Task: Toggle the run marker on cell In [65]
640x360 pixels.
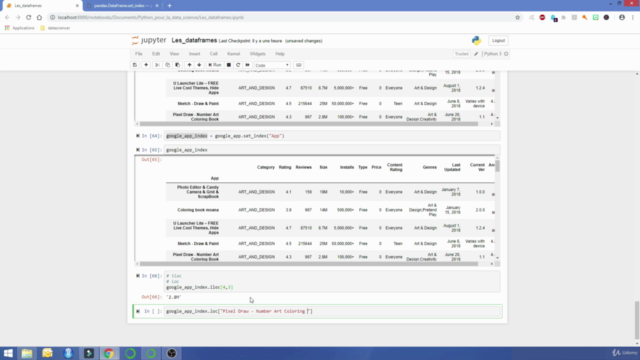Action: (x=138, y=150)
